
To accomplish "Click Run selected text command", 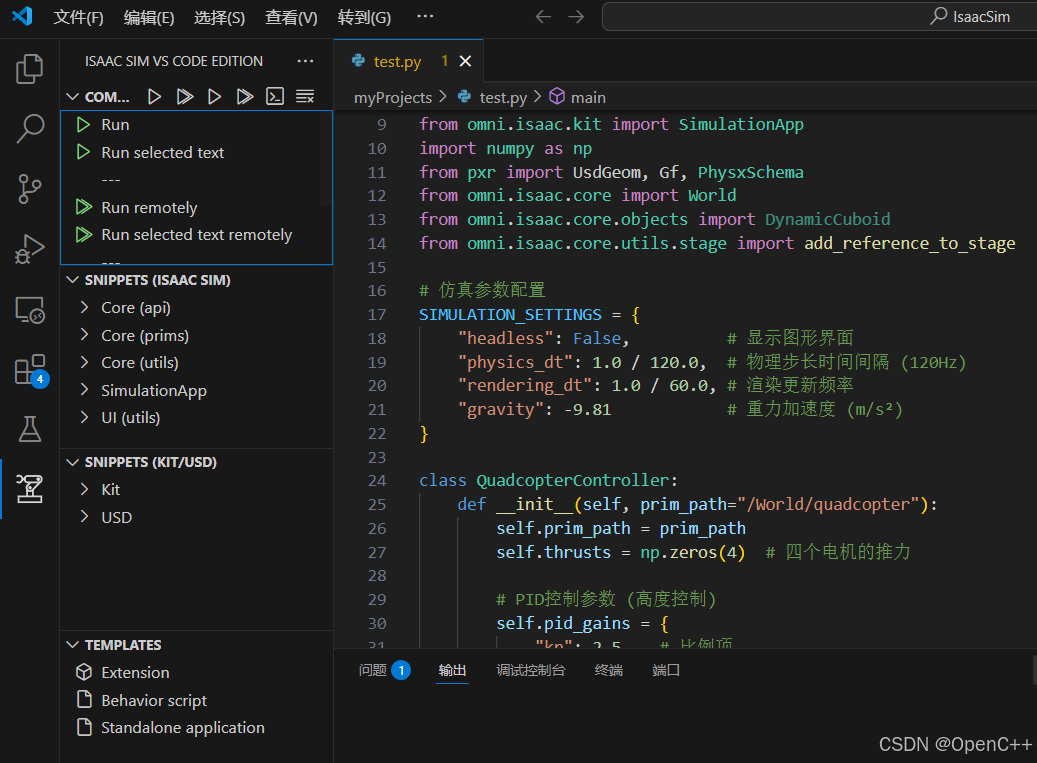I will pos(196,152).
